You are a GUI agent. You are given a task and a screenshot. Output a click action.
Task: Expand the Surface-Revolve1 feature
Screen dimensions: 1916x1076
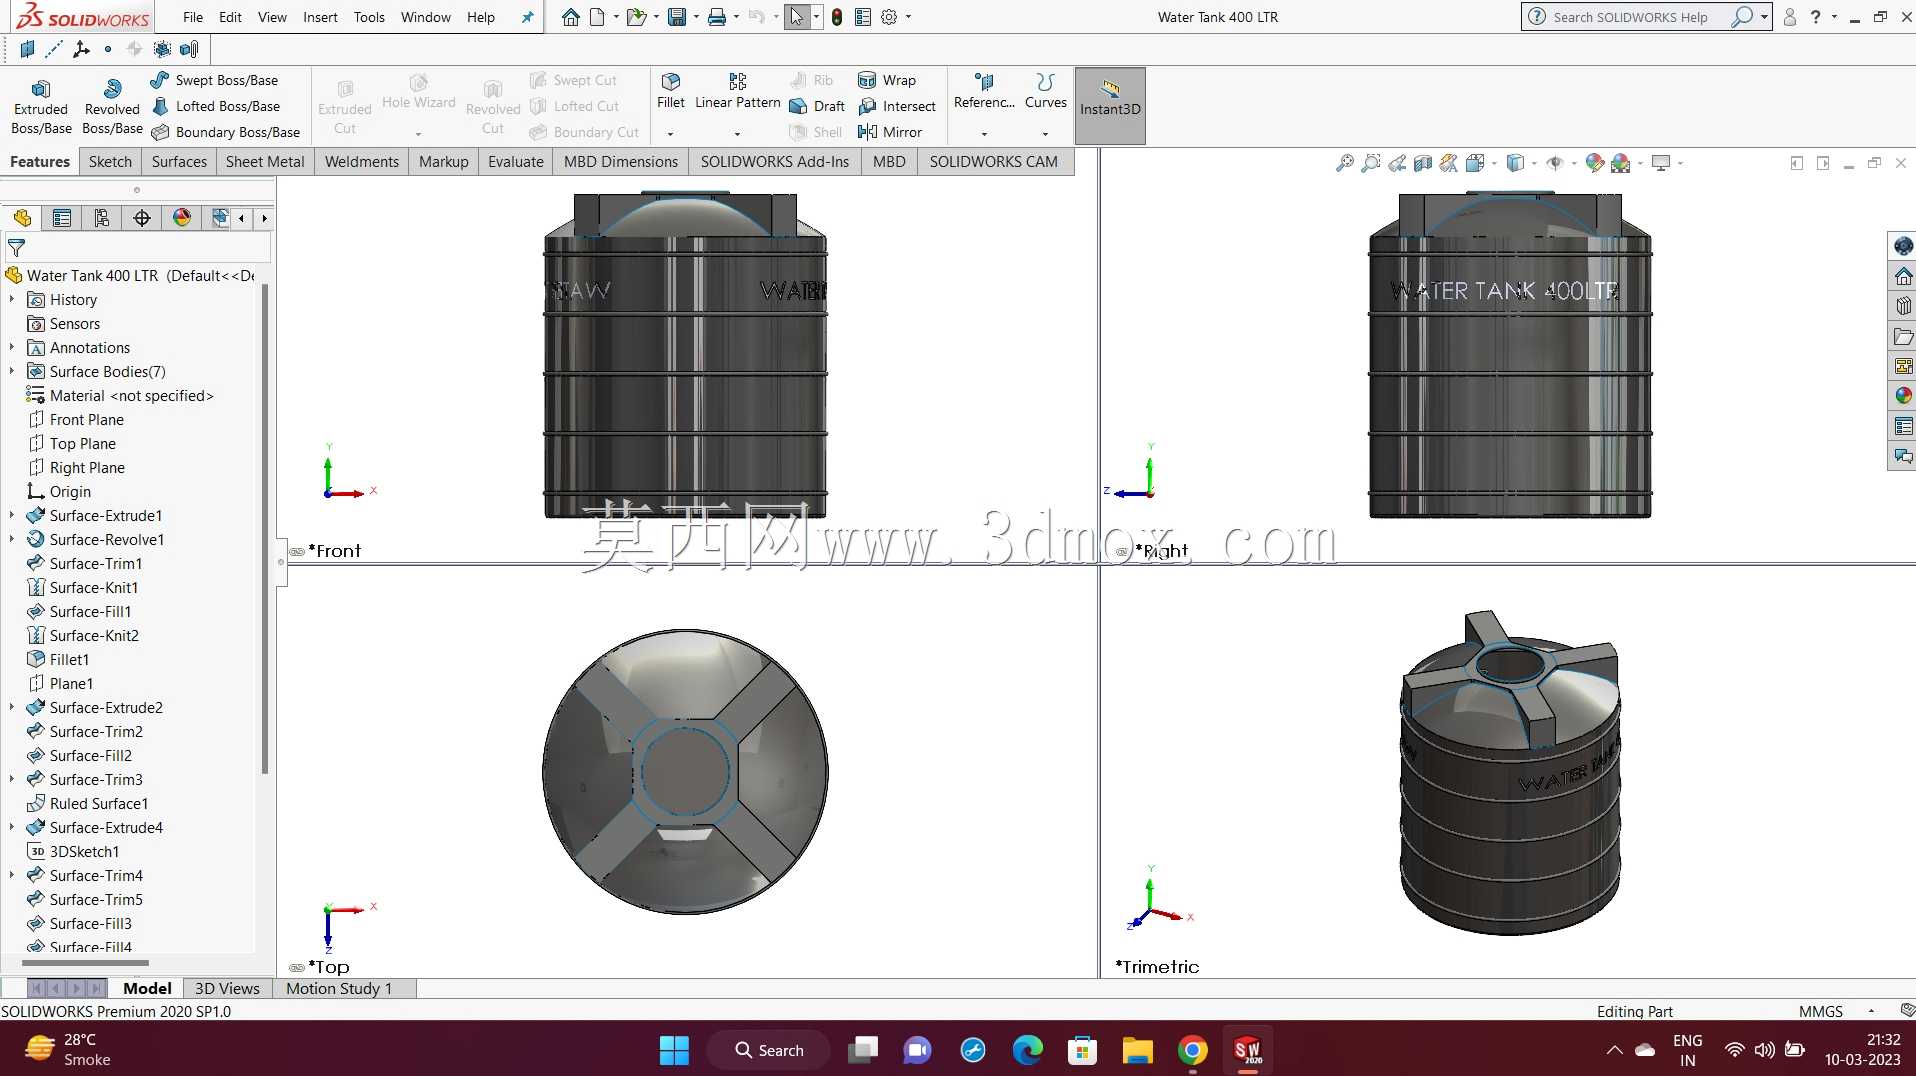coord(11,539)
